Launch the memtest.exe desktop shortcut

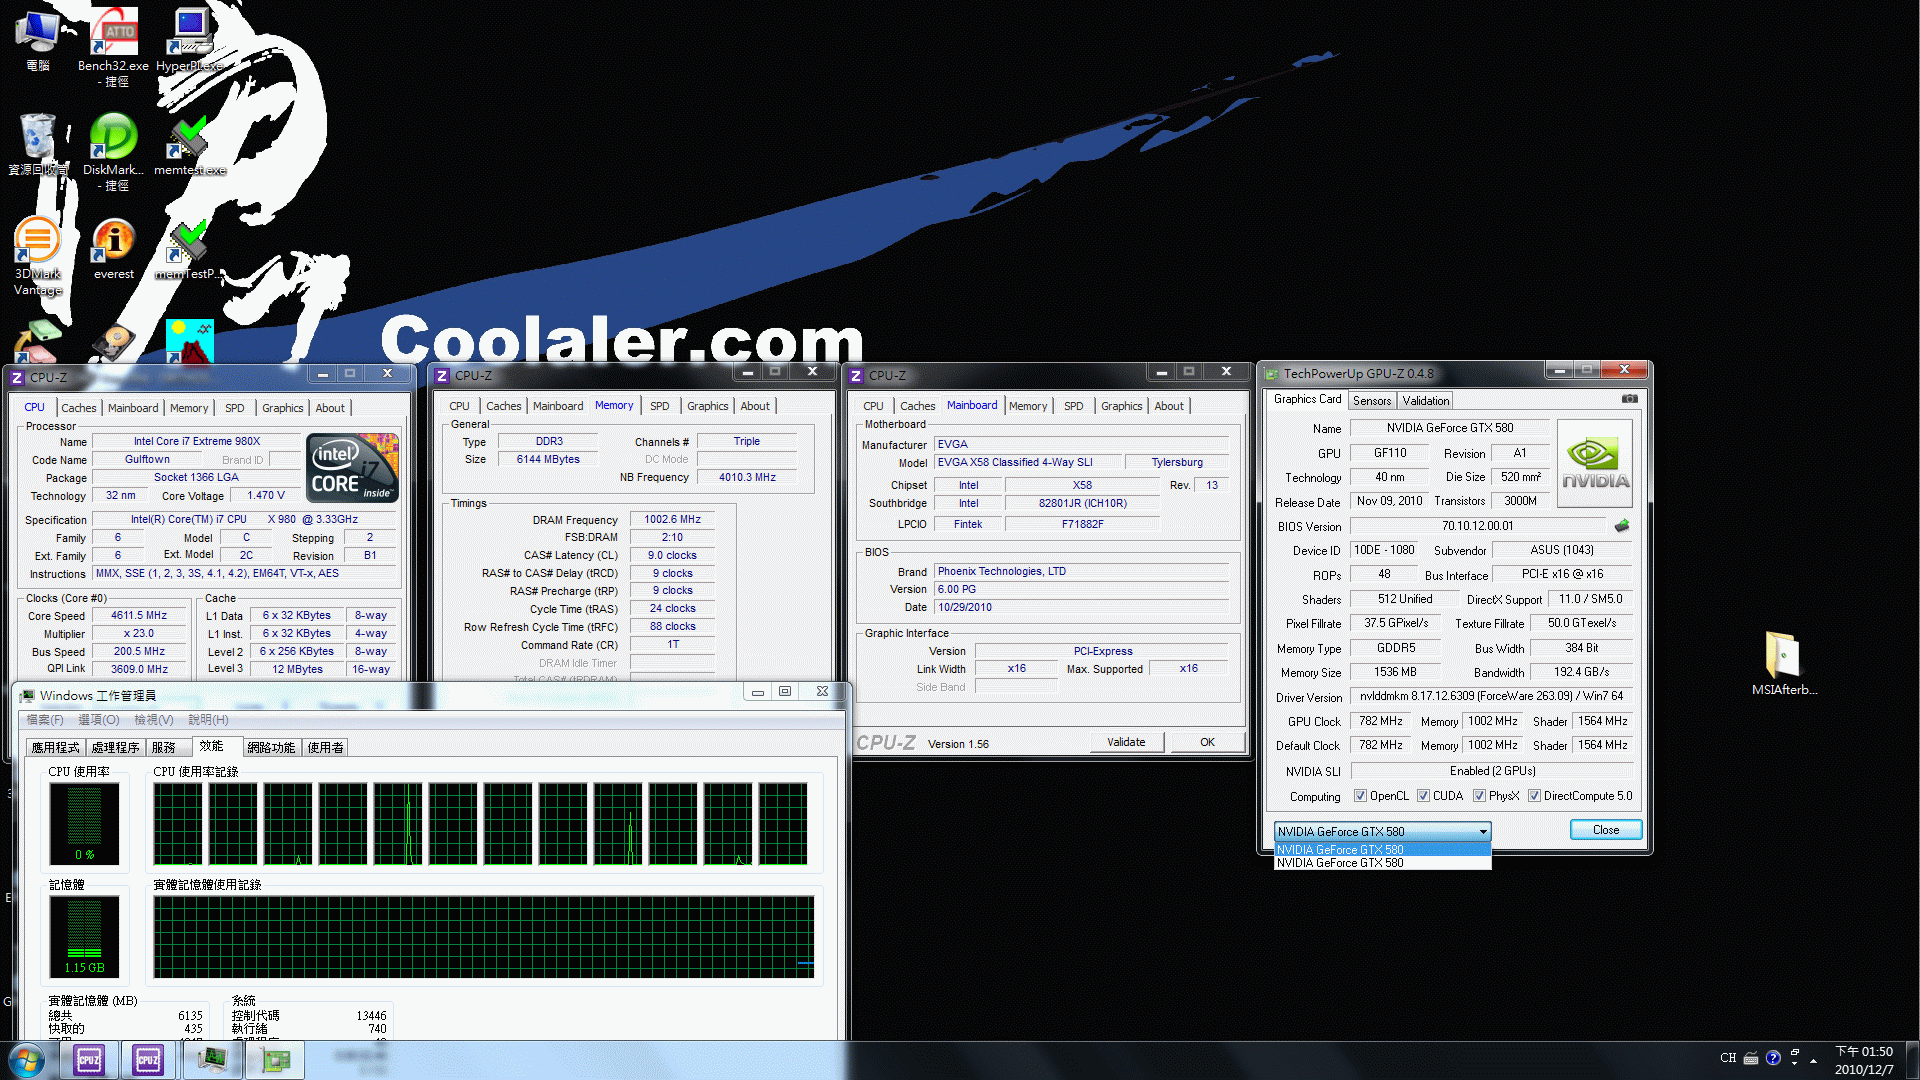click(x=189, y=145)
